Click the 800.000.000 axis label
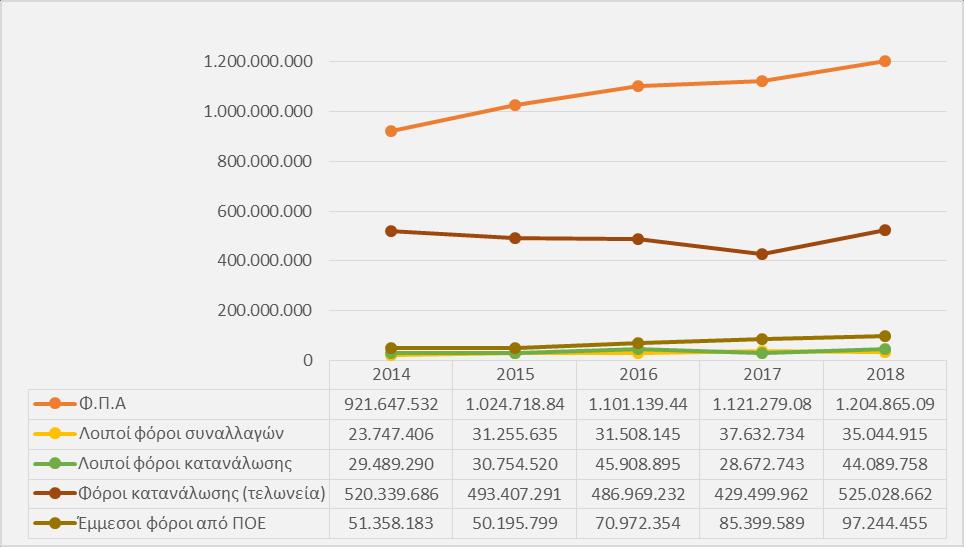Viewport: 964px width, 547px height. coord(264,162)
